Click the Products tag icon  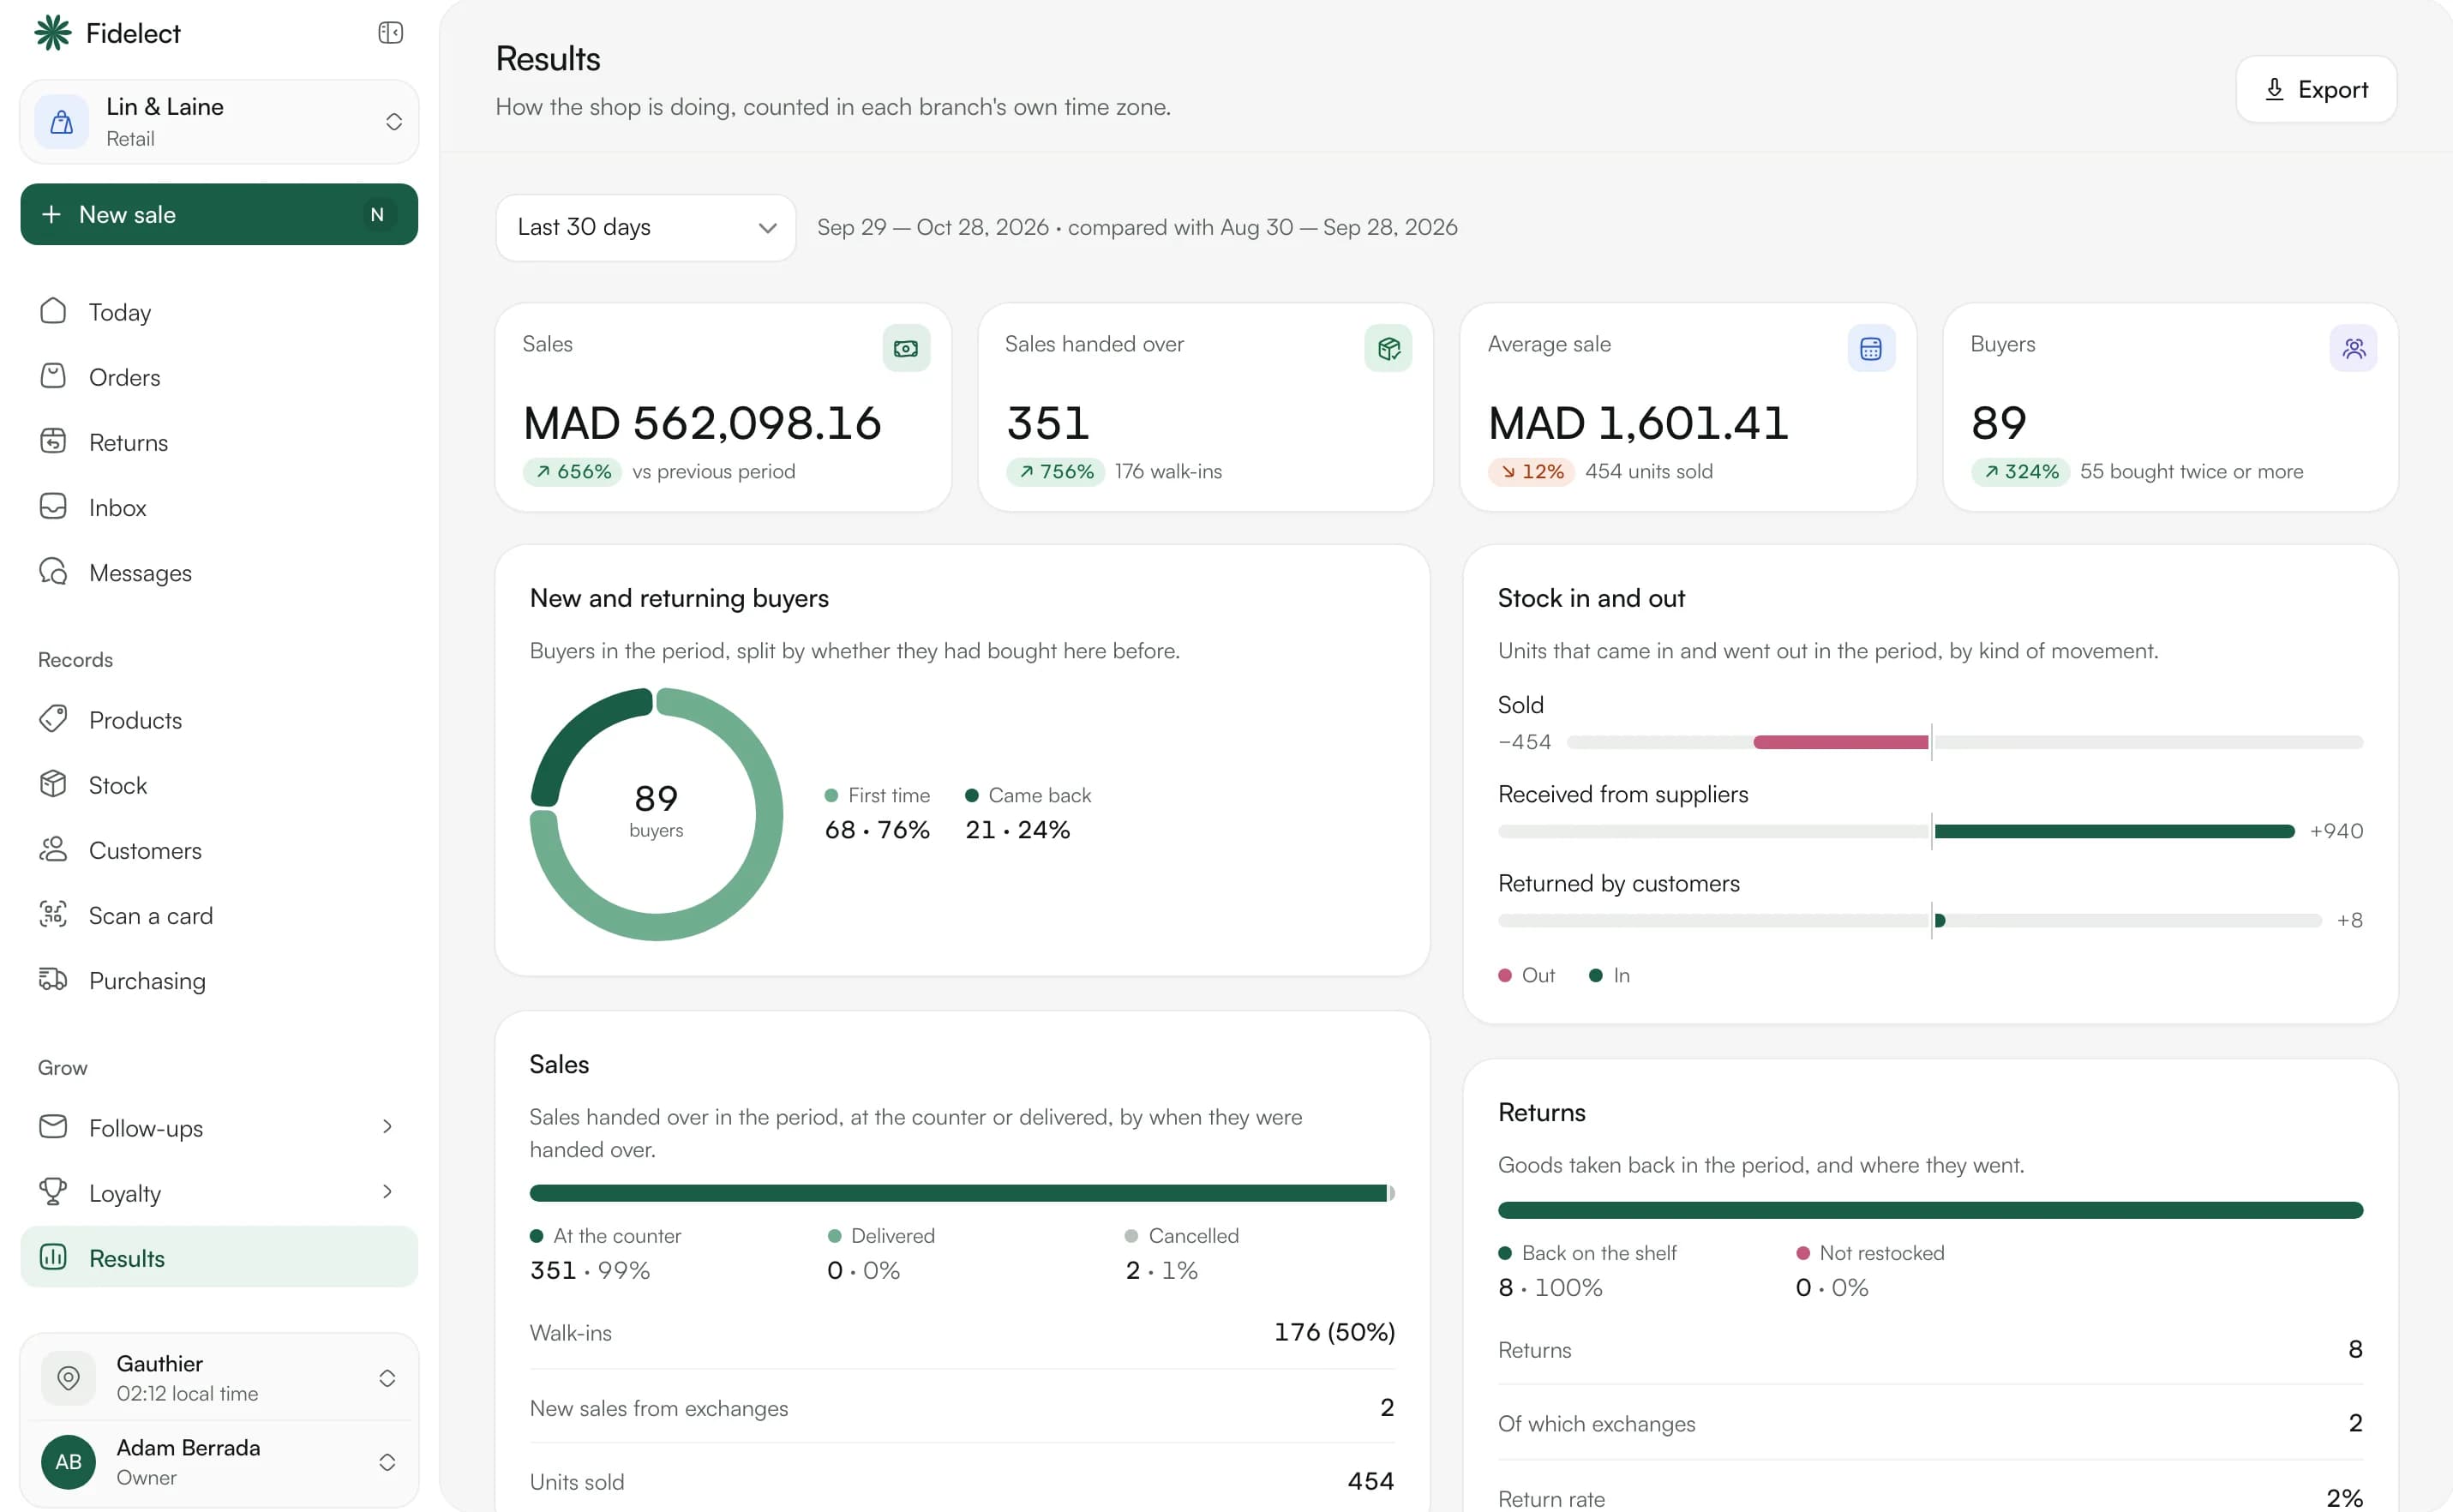point(53,719)
